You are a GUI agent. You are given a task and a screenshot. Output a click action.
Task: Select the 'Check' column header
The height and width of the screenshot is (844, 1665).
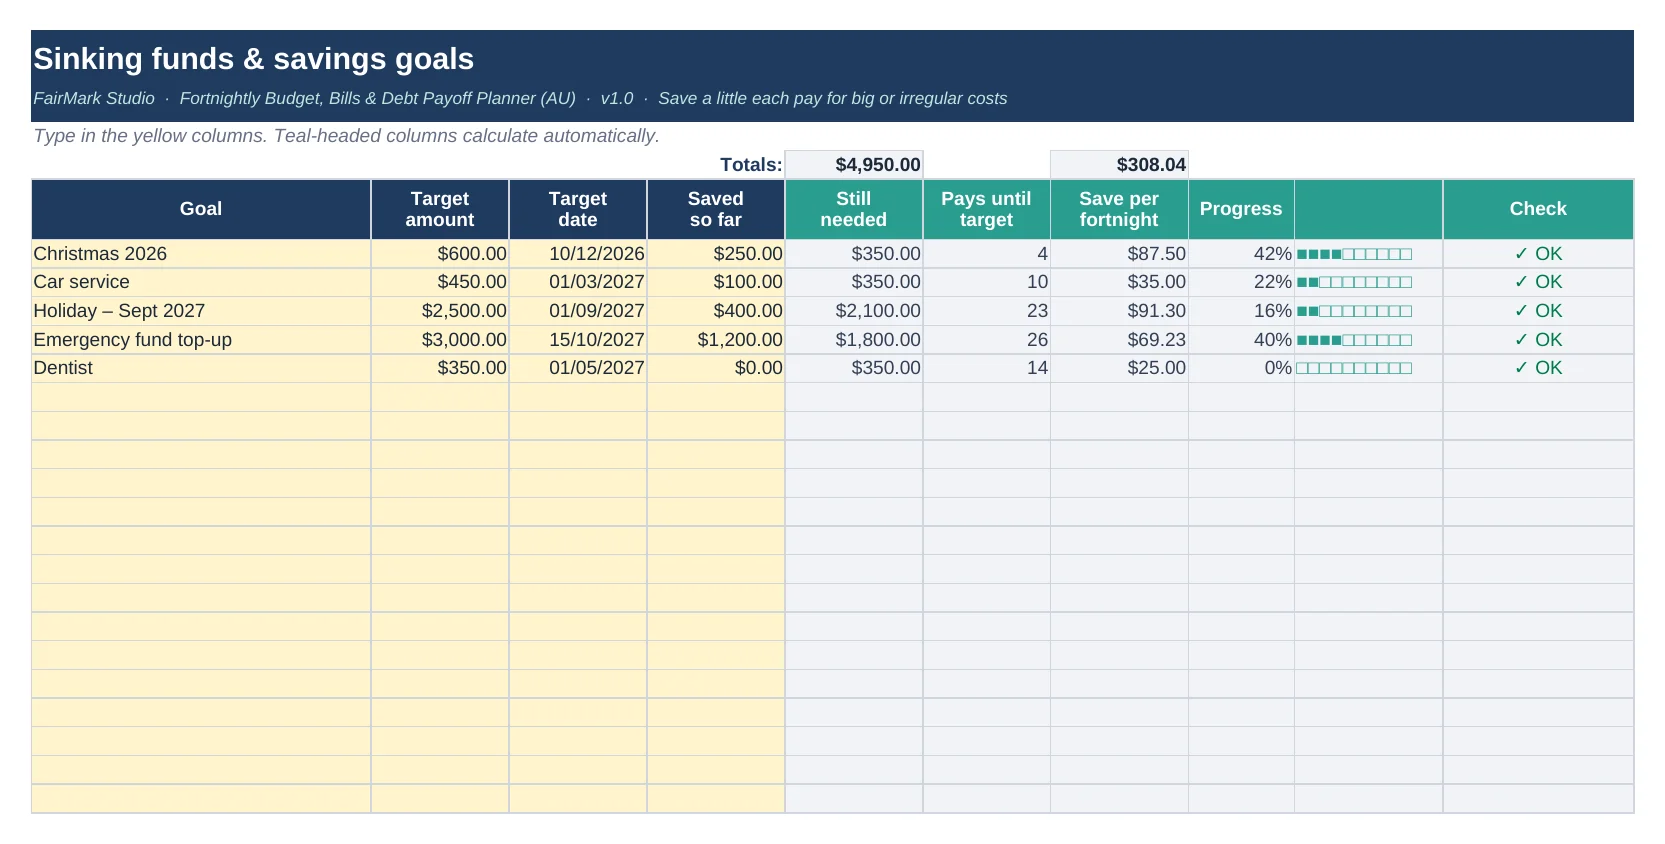[1538, 209]
